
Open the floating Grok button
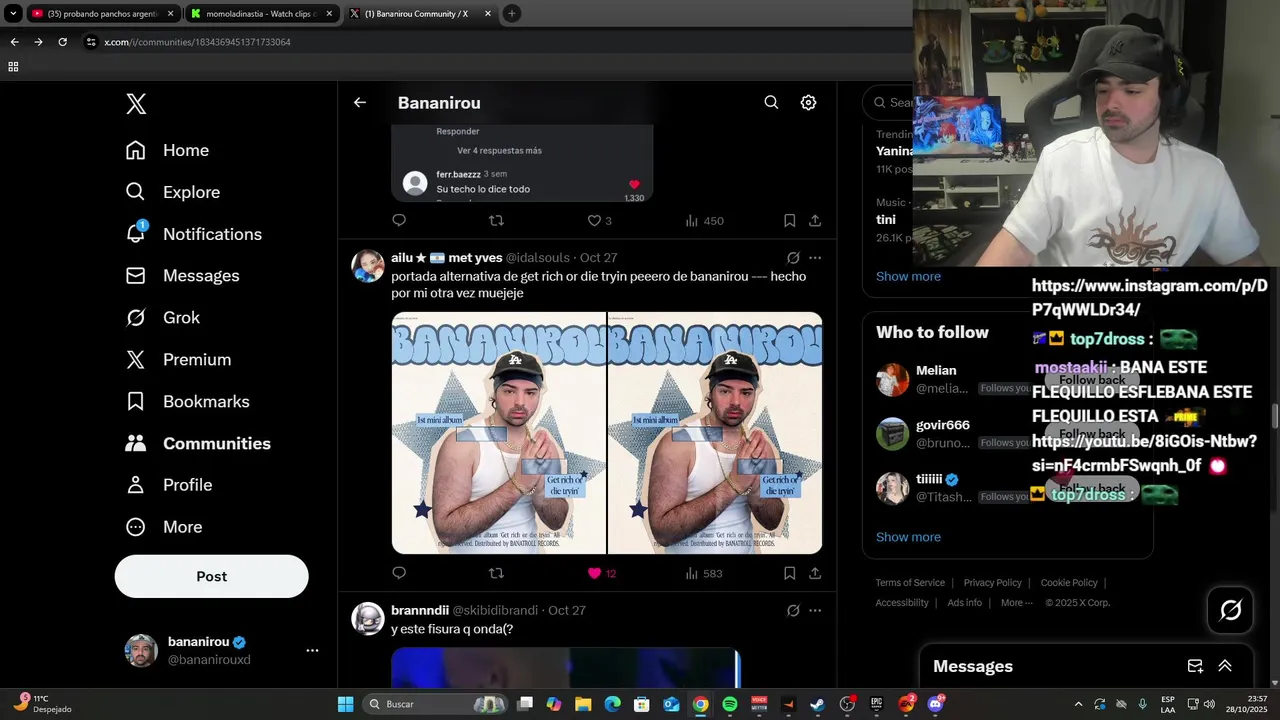click(x=1230, y=610)
